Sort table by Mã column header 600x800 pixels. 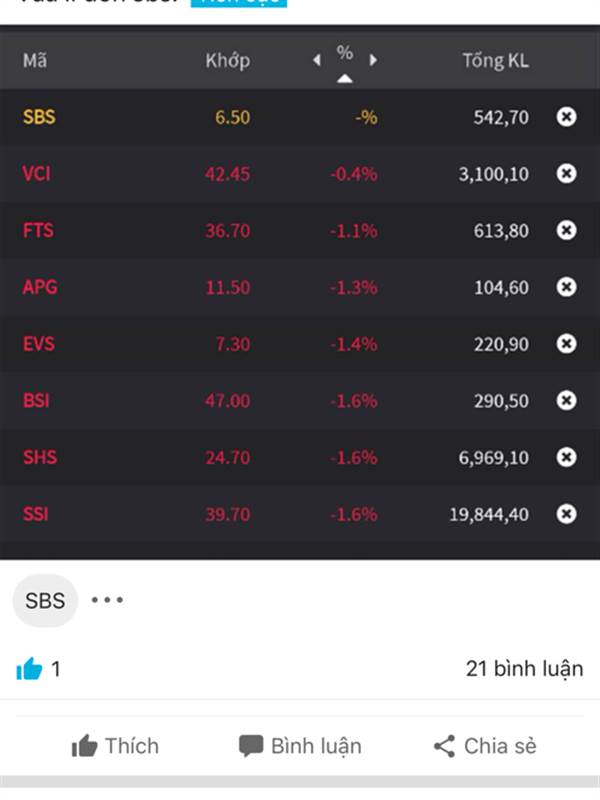[x=35, y=61]
